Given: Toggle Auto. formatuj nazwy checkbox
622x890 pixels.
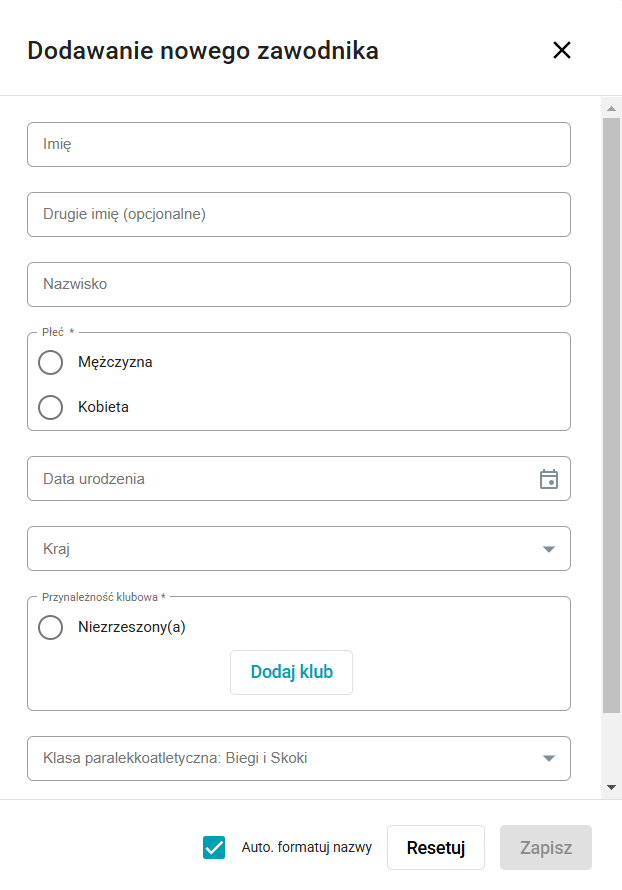Looking at the screenshot, I should pyautogui.click(x=213, y=847).
